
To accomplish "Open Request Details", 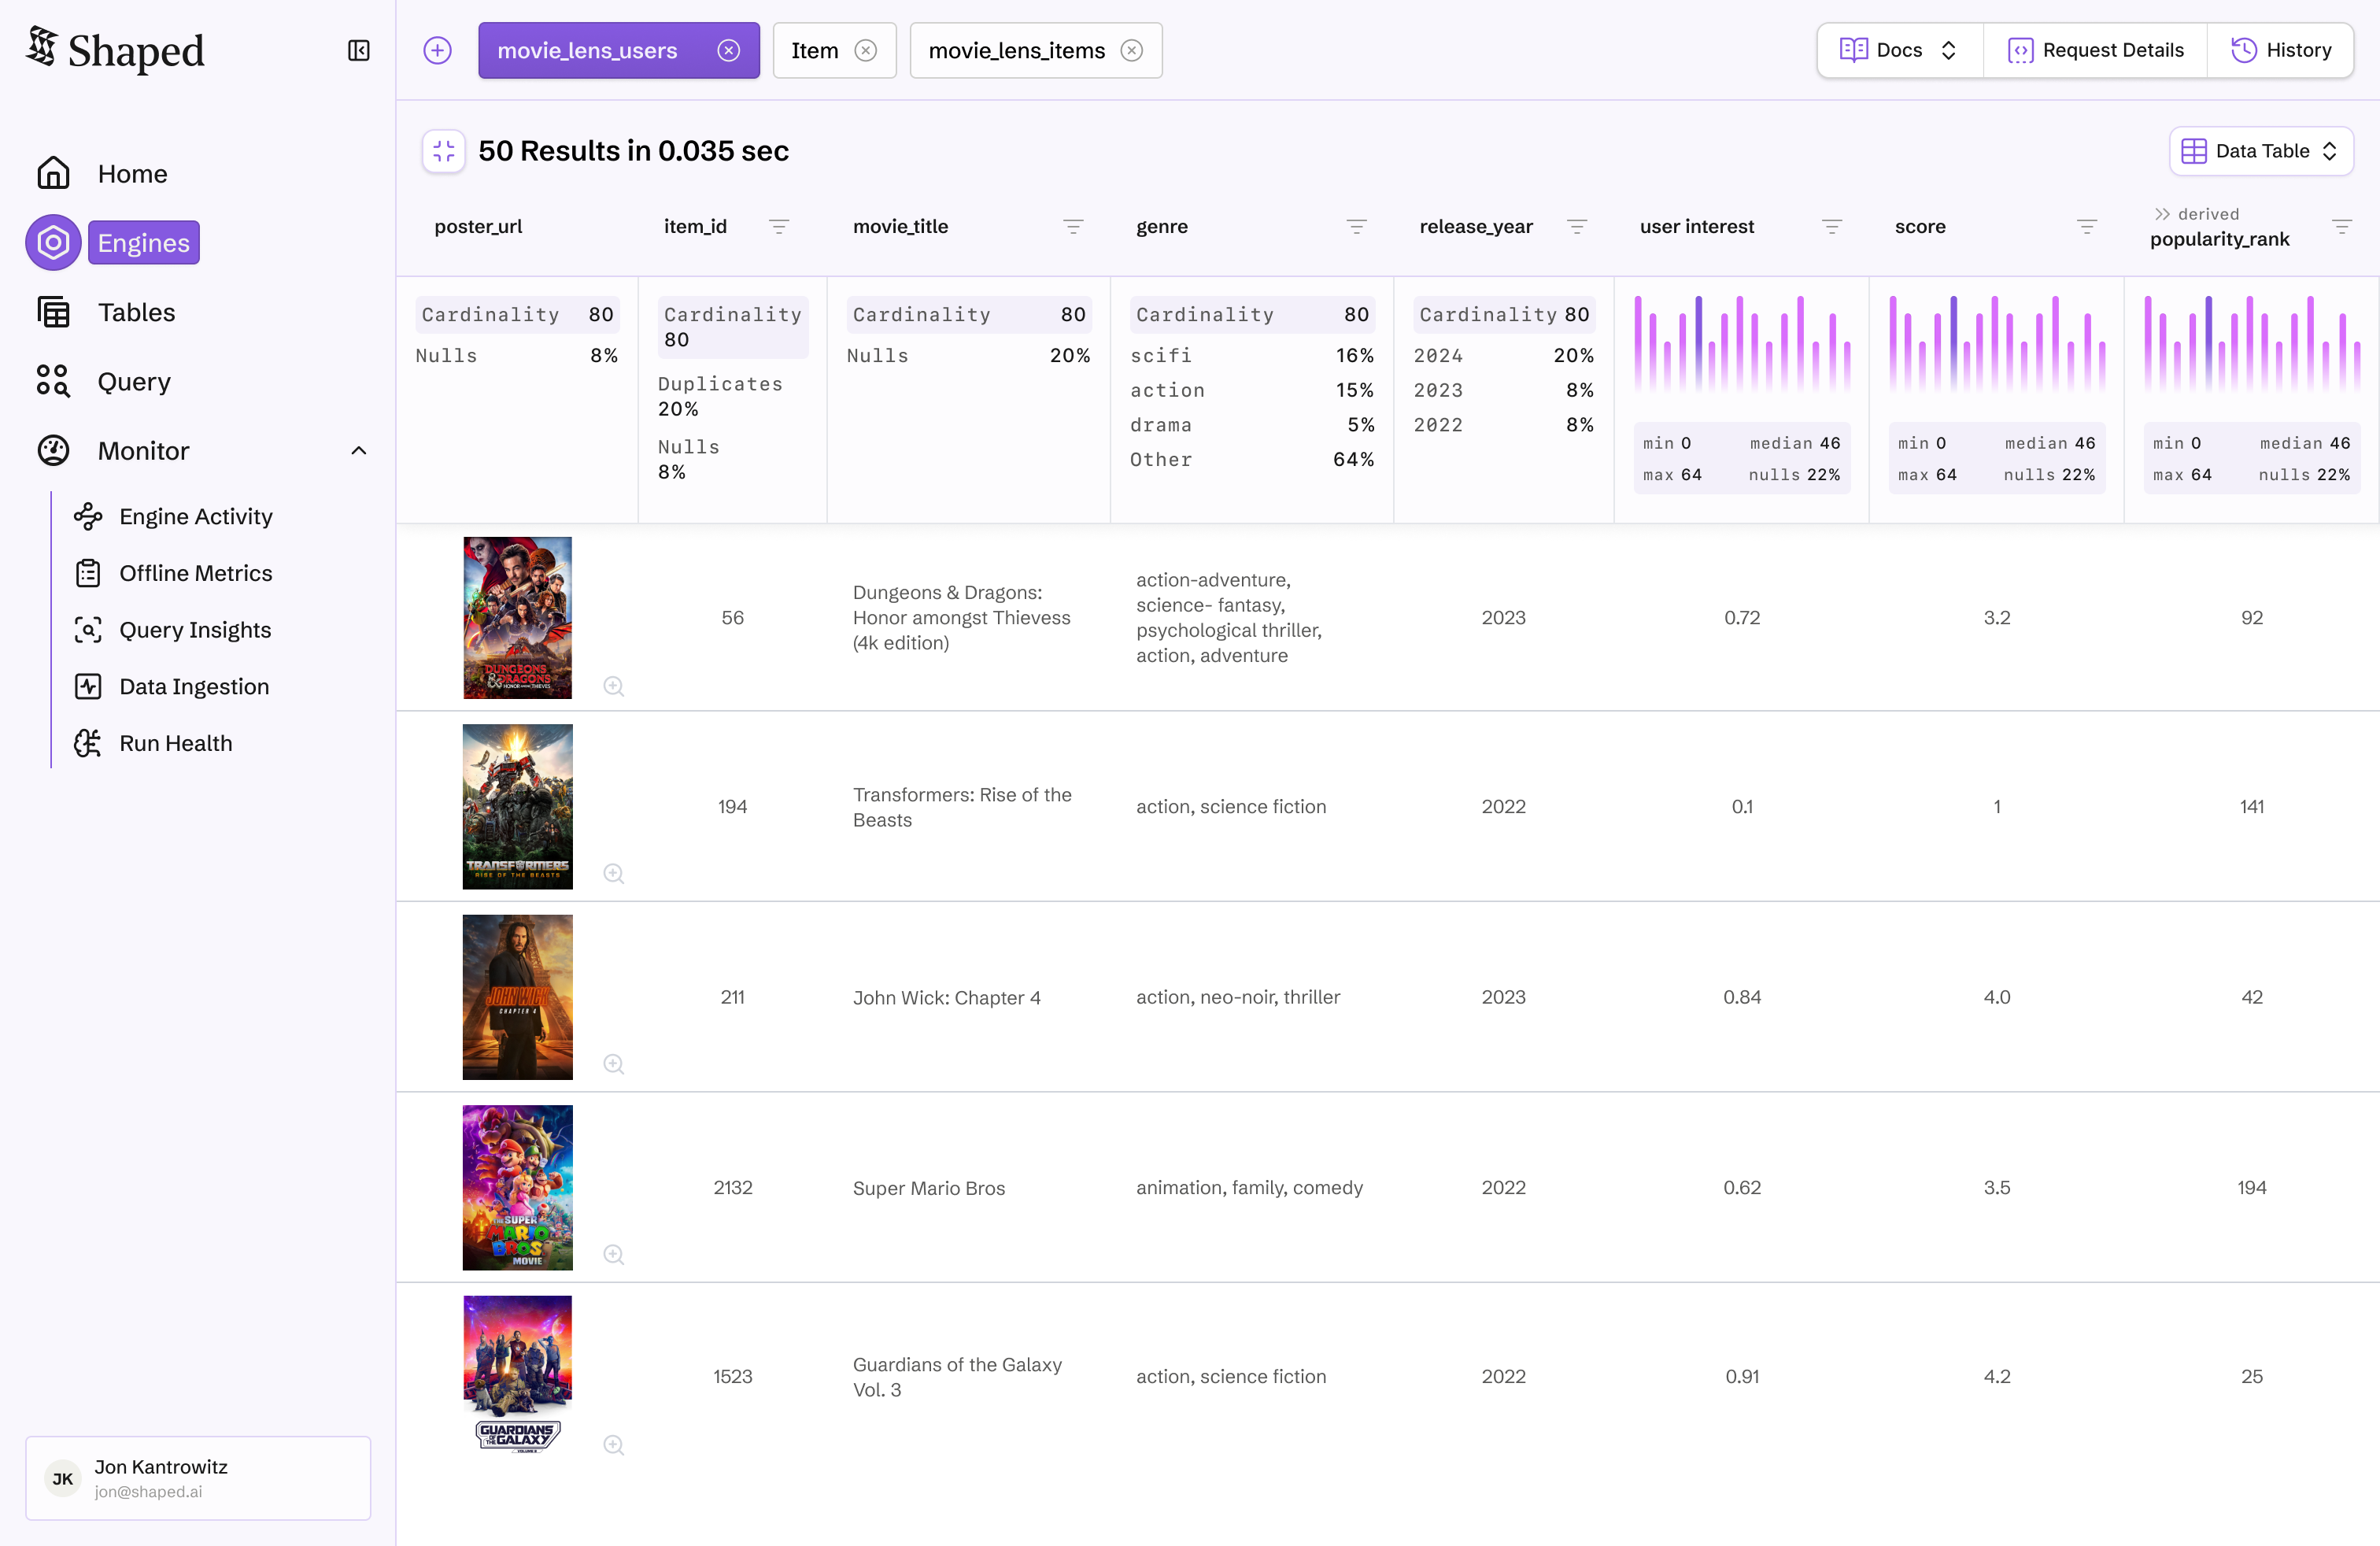I will point(2096,50).
